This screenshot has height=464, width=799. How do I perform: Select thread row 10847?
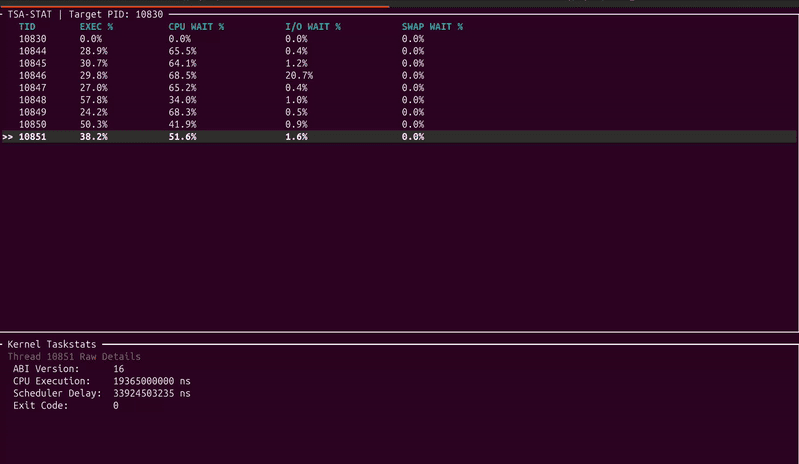tap(398, 88)
